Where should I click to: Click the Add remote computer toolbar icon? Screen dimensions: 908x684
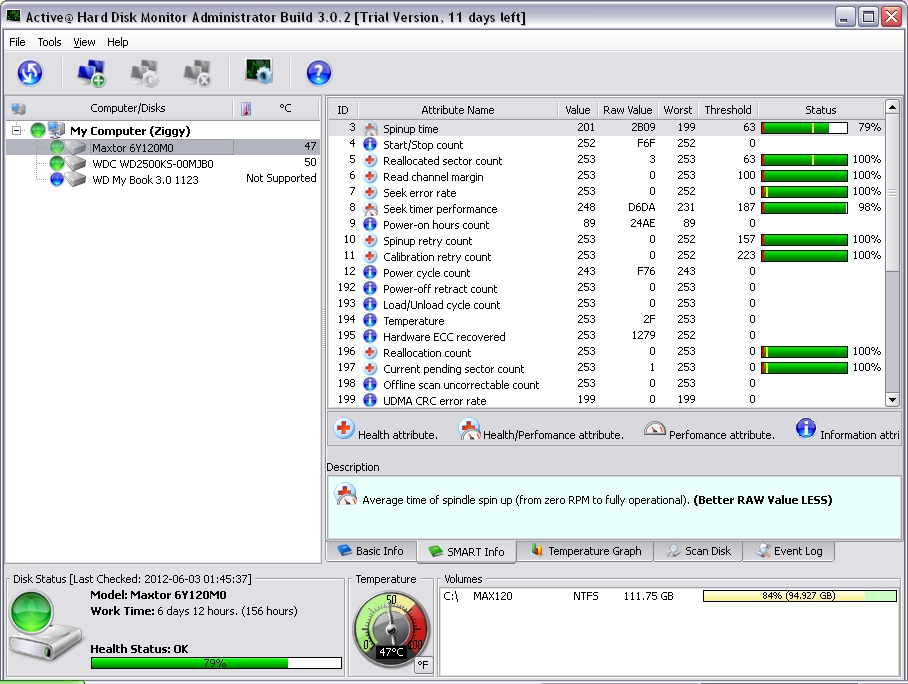pyautogui.click(x=91, y=73)
